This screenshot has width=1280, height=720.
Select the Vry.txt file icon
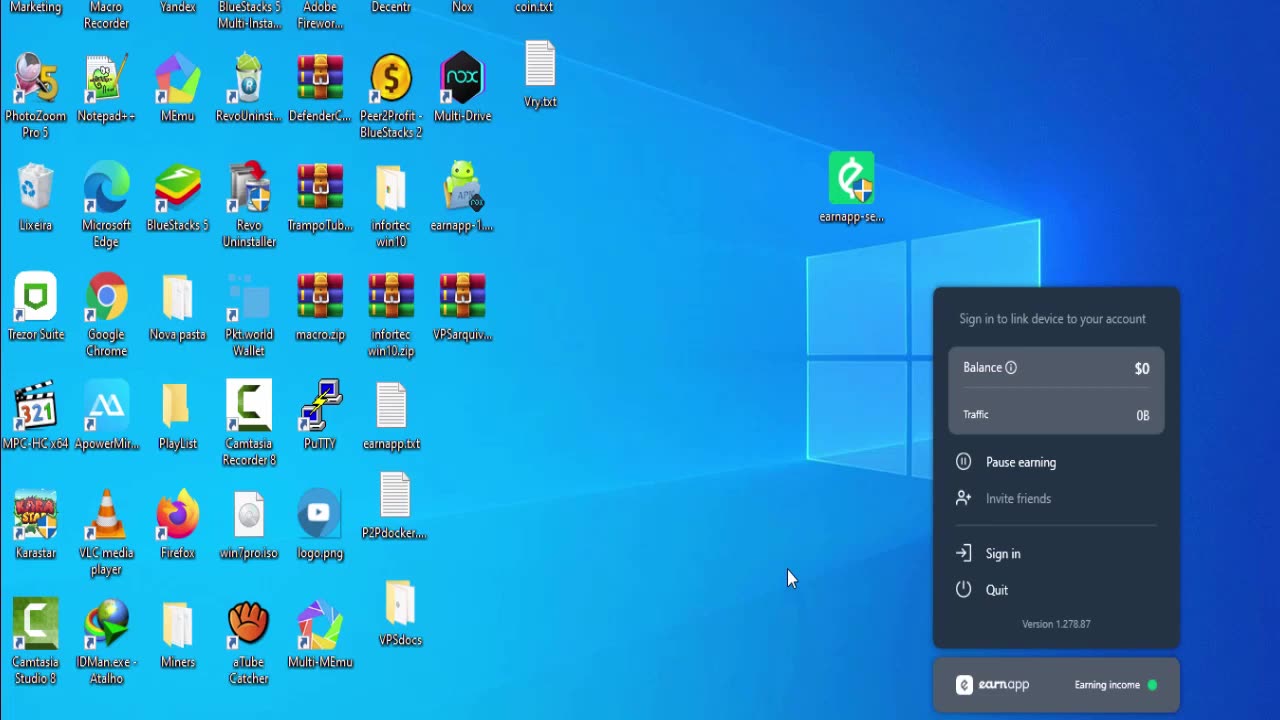[540, 75]
